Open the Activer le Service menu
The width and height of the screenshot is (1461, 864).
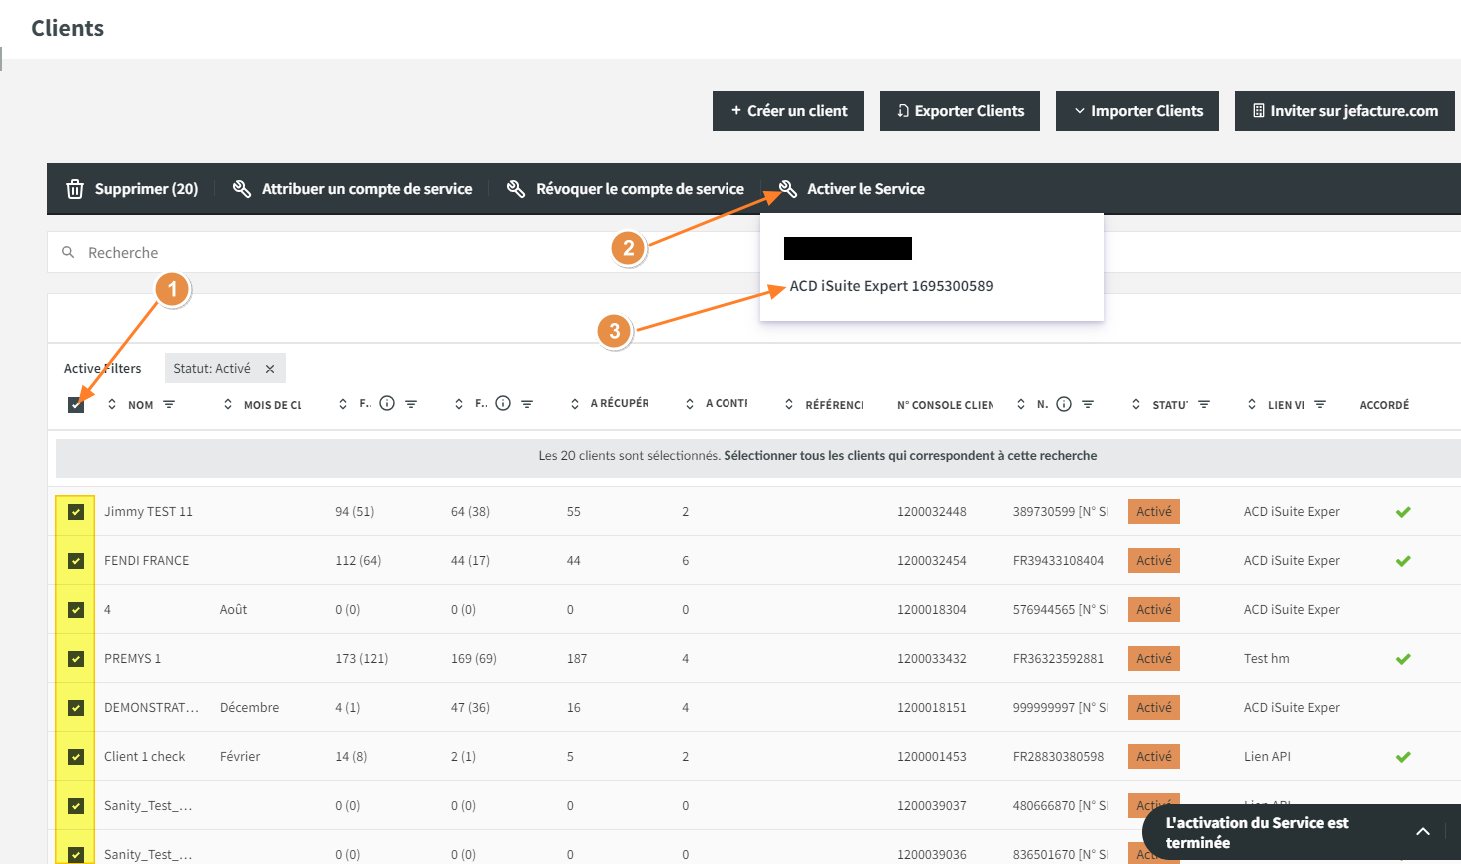[x=852, y=189]
